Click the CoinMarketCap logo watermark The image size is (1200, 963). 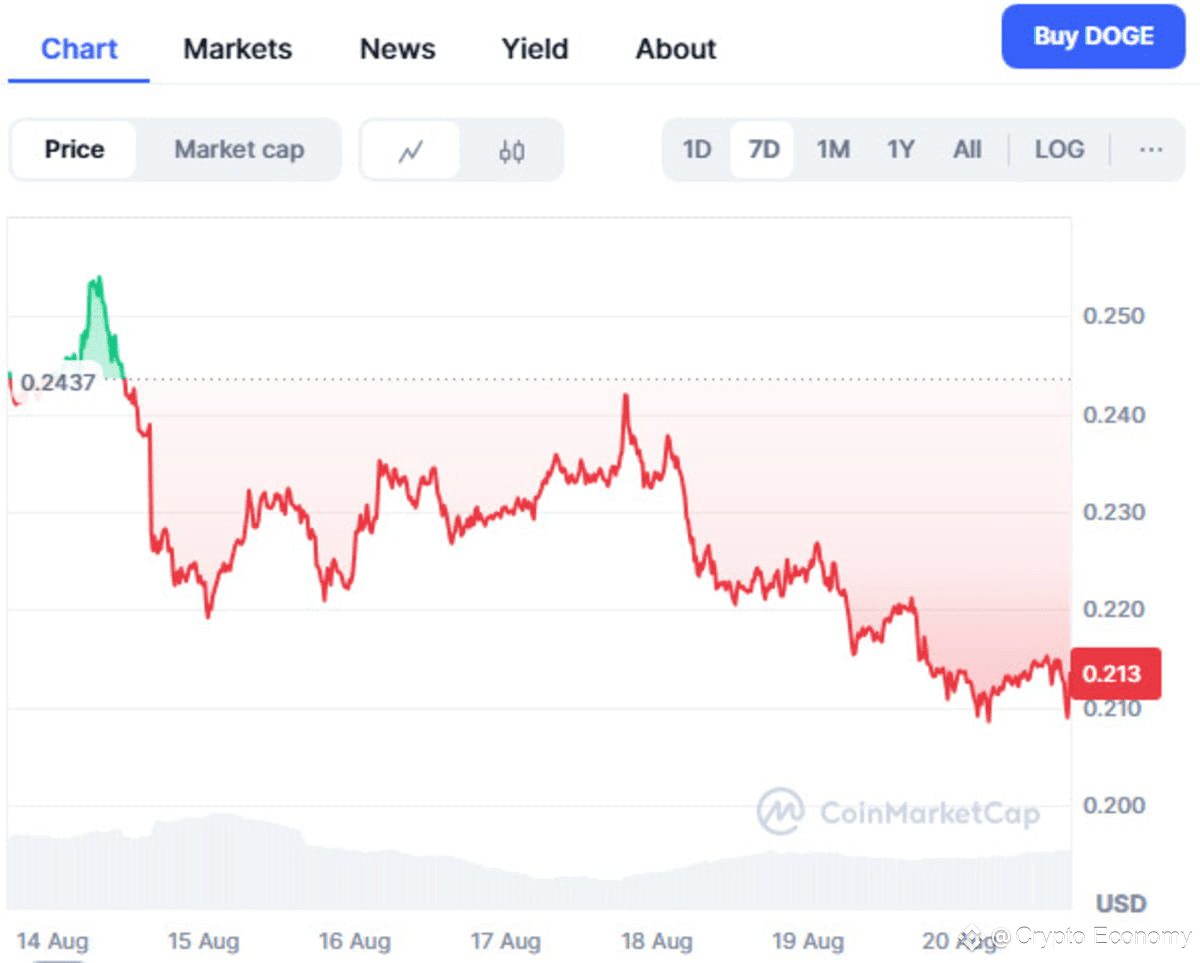tap(898, 811)
